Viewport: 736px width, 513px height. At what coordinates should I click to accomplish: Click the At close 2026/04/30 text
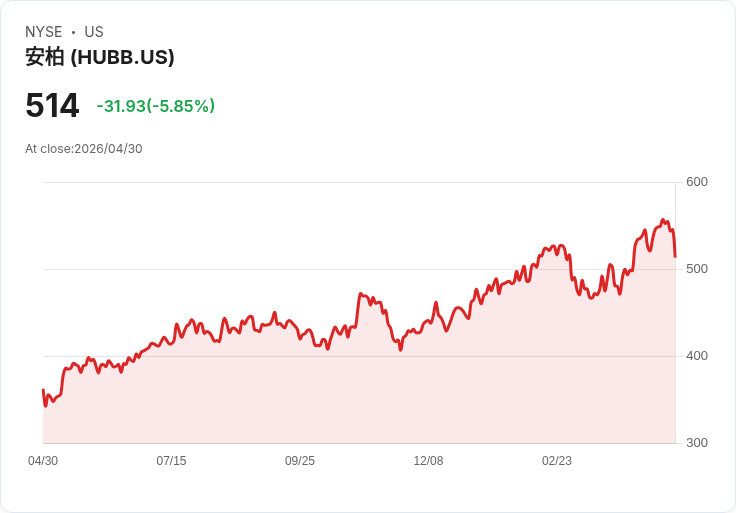click(x=84, y=149)
